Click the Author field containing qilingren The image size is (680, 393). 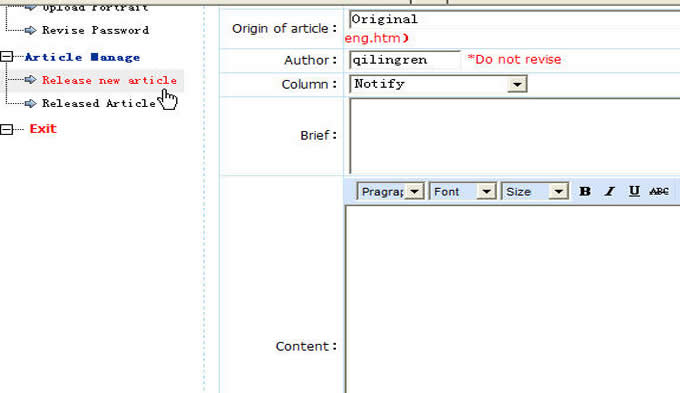[x=405, y=60]
